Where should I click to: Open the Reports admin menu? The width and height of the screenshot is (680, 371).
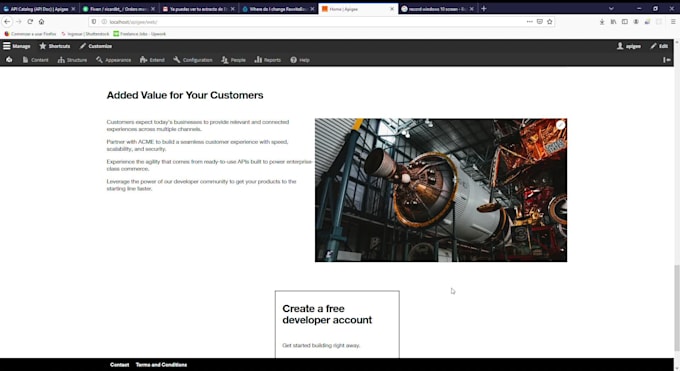pyautogui.click(x=268, y=60)
